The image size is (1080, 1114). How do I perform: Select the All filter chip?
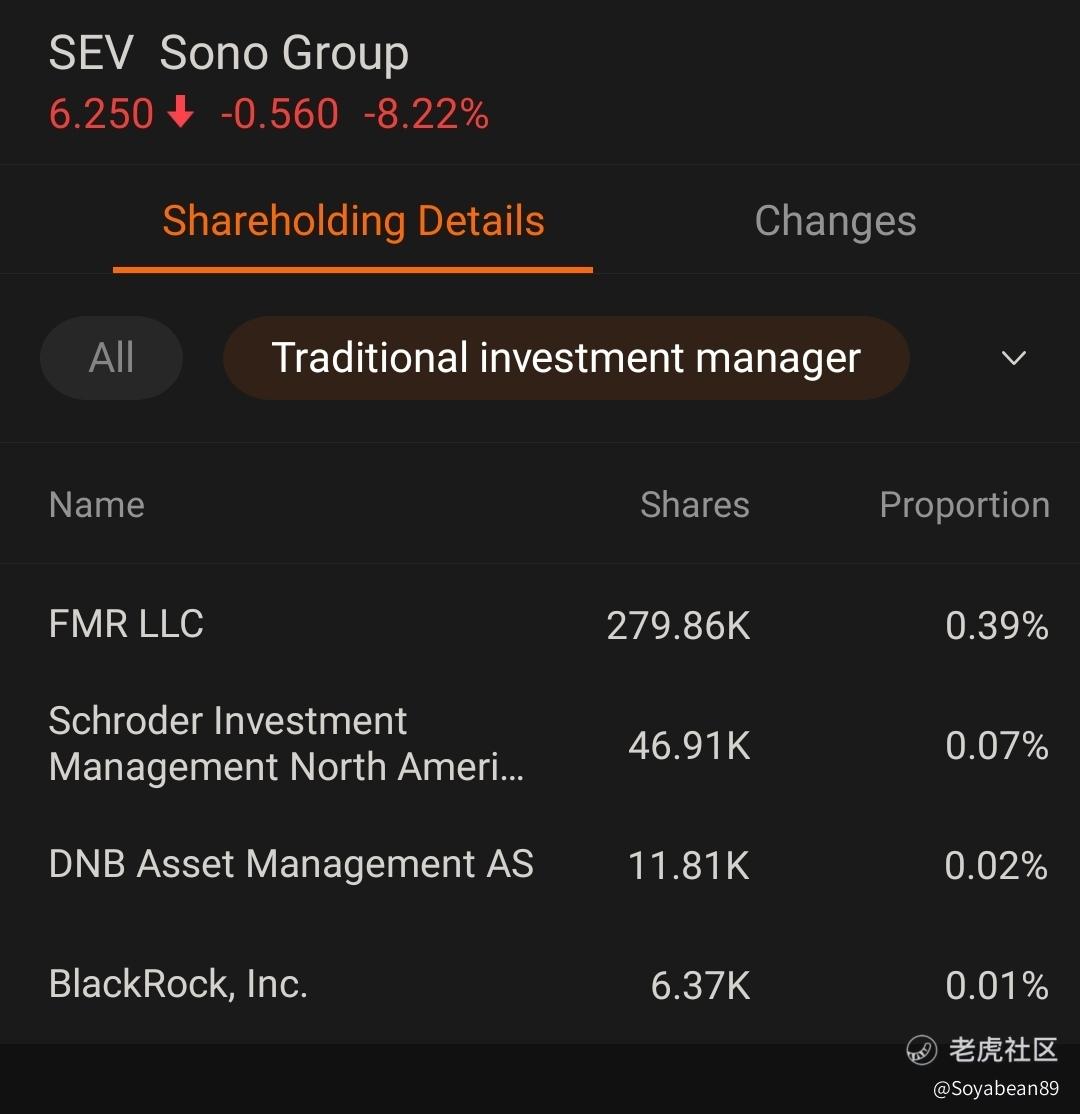(112, 357)
